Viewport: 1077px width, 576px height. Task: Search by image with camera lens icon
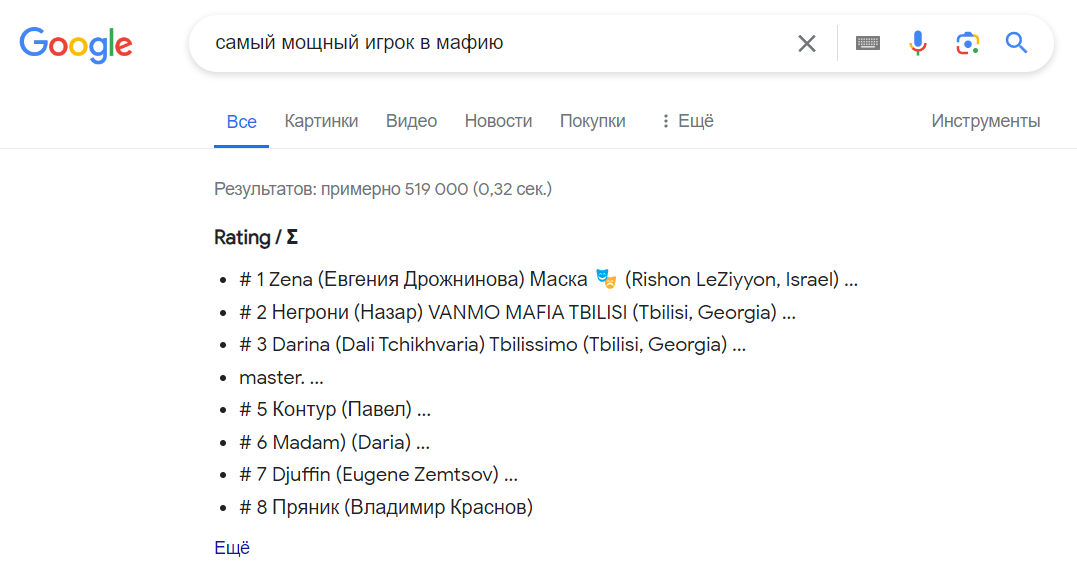click(x=967, y=43)
